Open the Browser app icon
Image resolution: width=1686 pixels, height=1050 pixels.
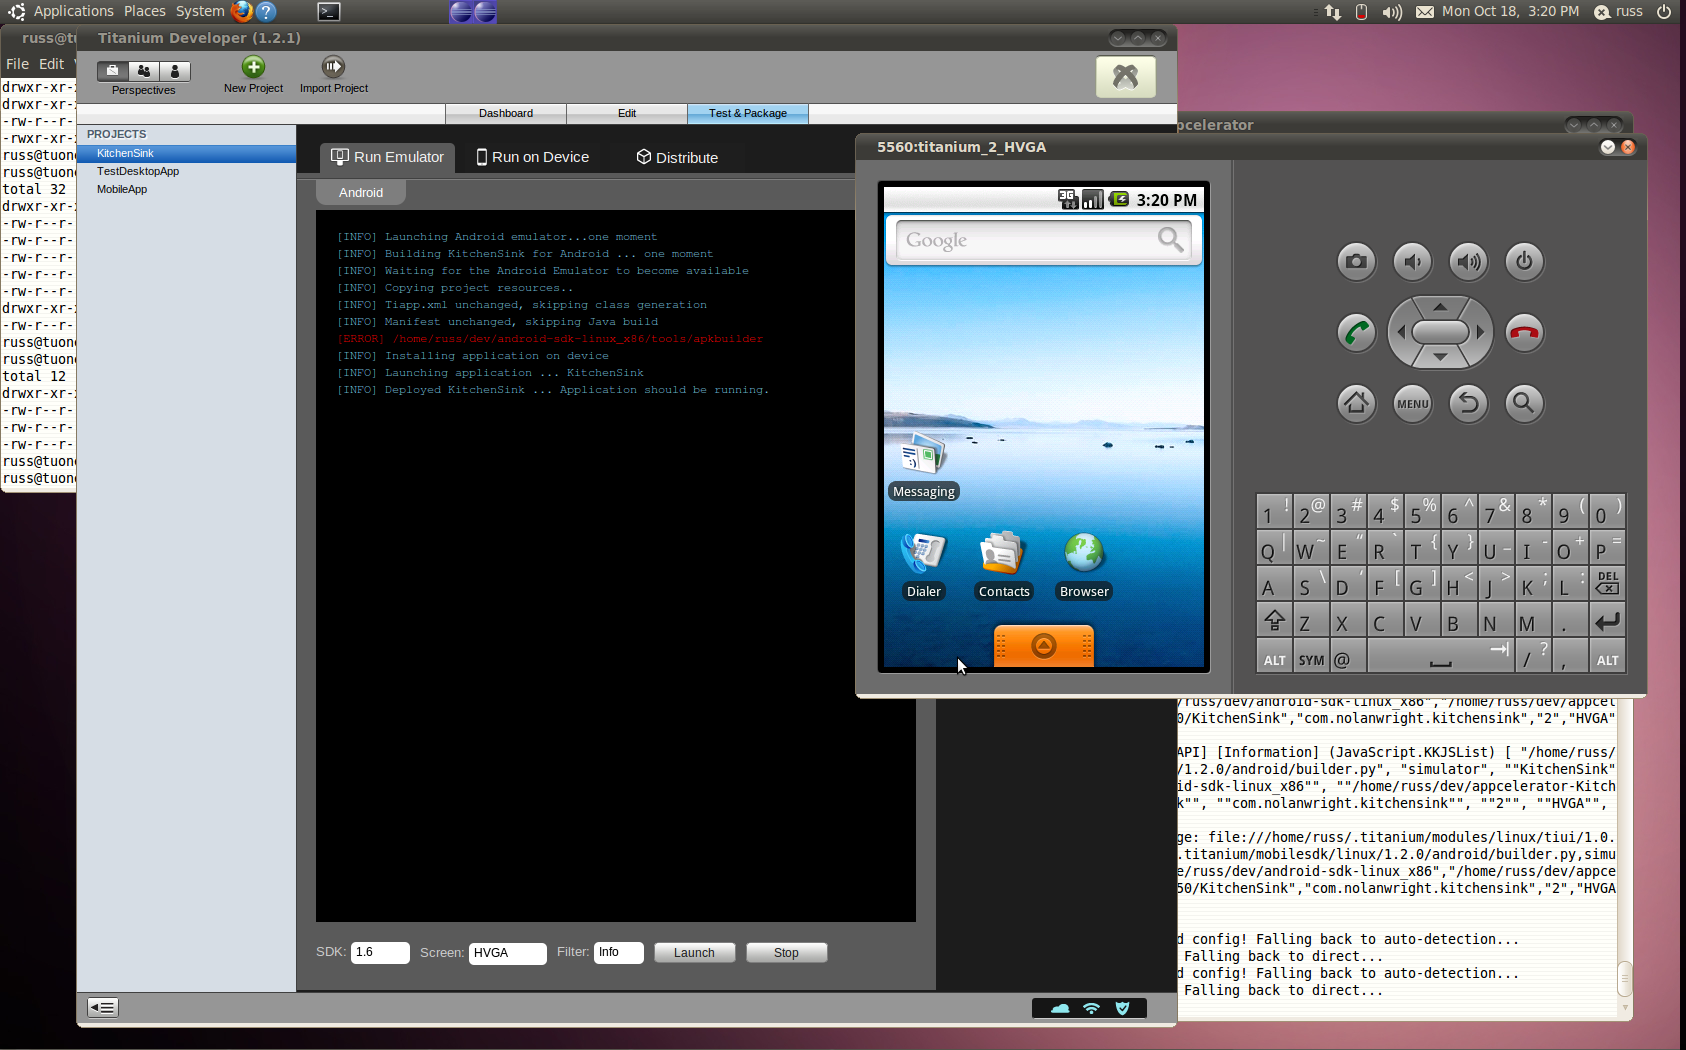pyautogui.click(x=1084, y=566)
